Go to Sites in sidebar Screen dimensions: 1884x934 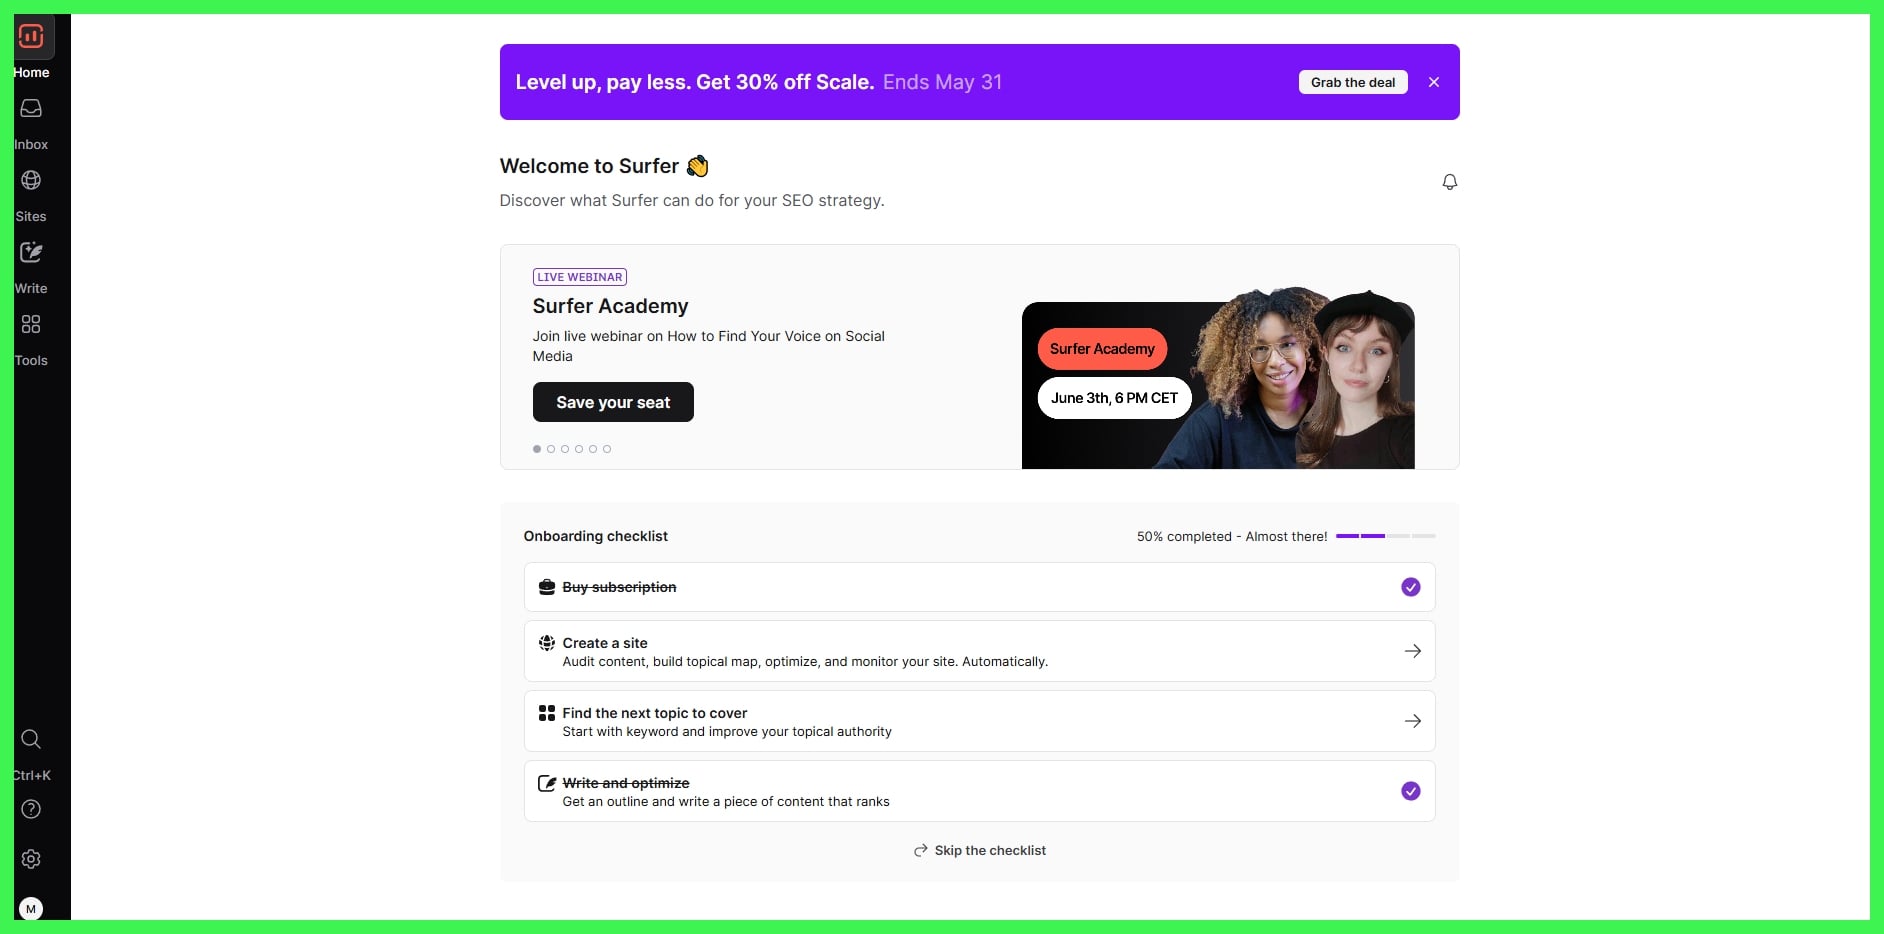[x=31, y=181]
